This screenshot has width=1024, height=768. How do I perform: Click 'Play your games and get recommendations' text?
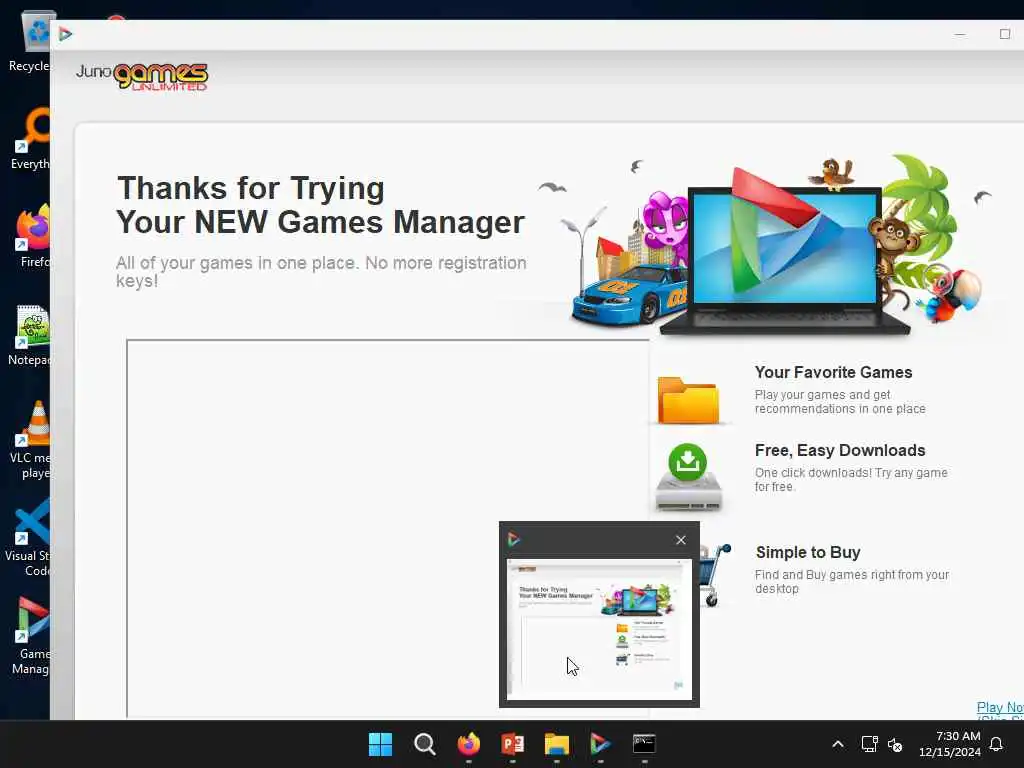[x=840, y=402]
